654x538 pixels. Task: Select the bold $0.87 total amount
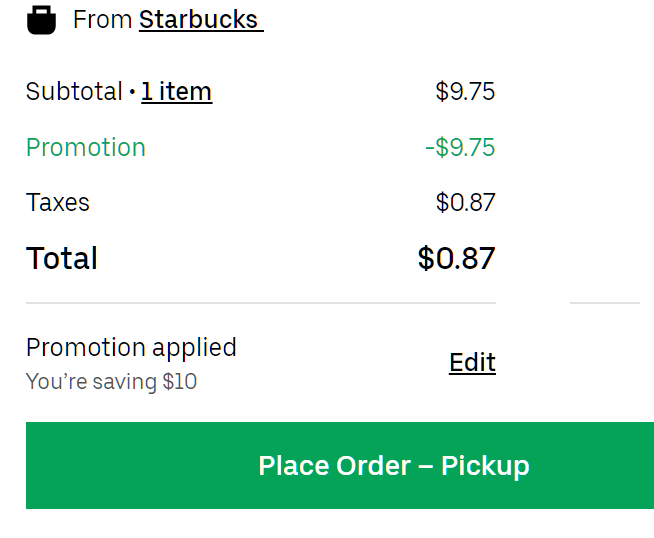[457, 258]
